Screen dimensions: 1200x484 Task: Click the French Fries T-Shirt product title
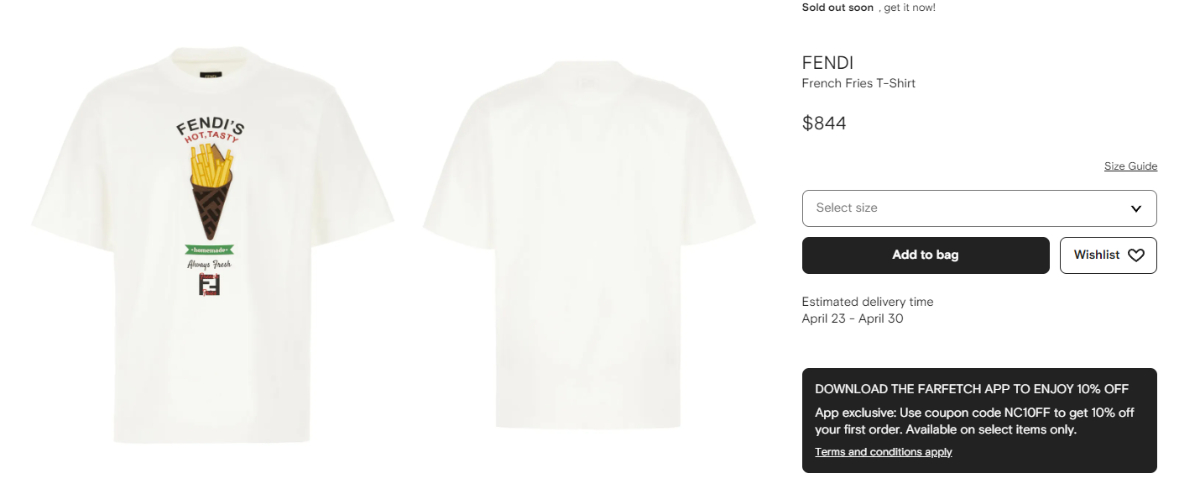pyautogui.click(x=858, y=83)
